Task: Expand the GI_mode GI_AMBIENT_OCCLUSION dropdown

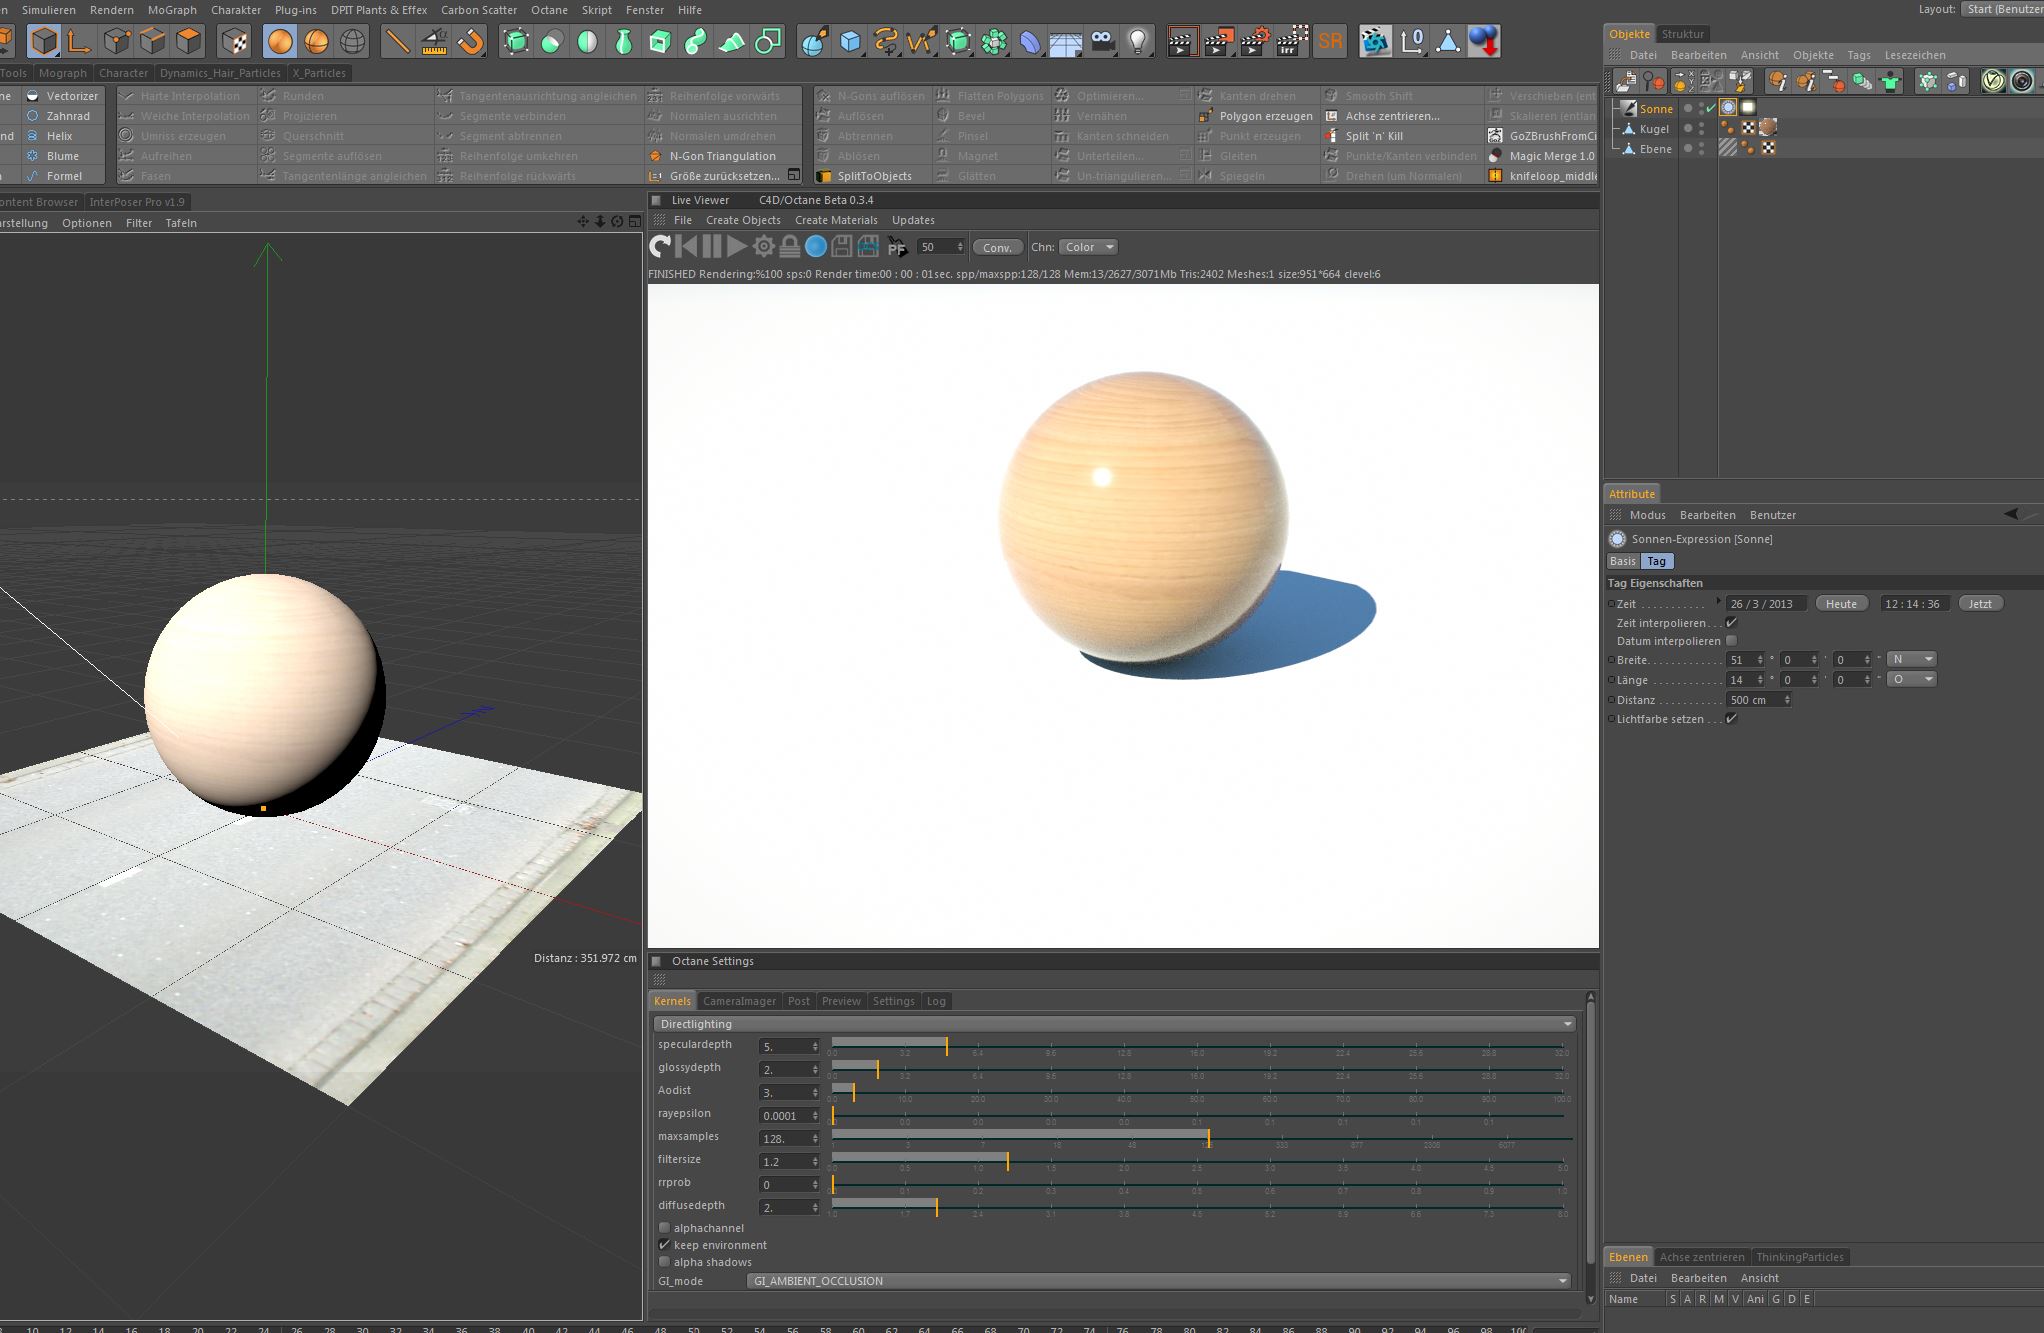Action: click(1158, 1281)
